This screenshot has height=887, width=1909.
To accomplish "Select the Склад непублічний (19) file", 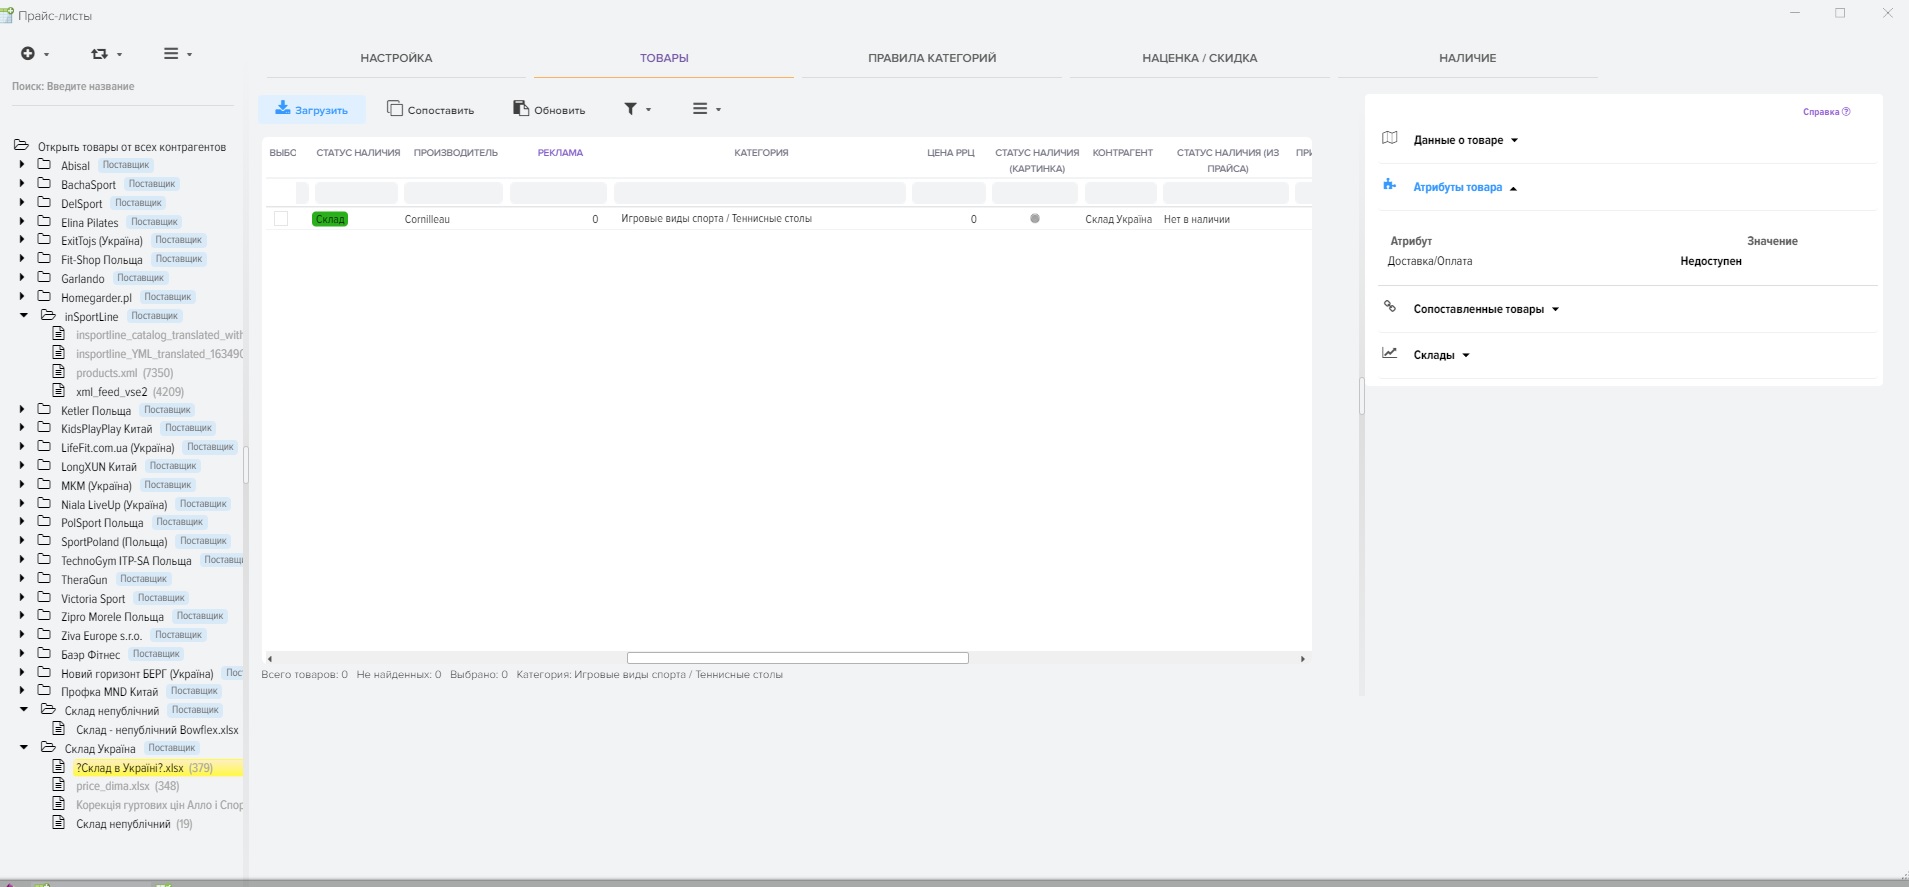I will (134, 824).
